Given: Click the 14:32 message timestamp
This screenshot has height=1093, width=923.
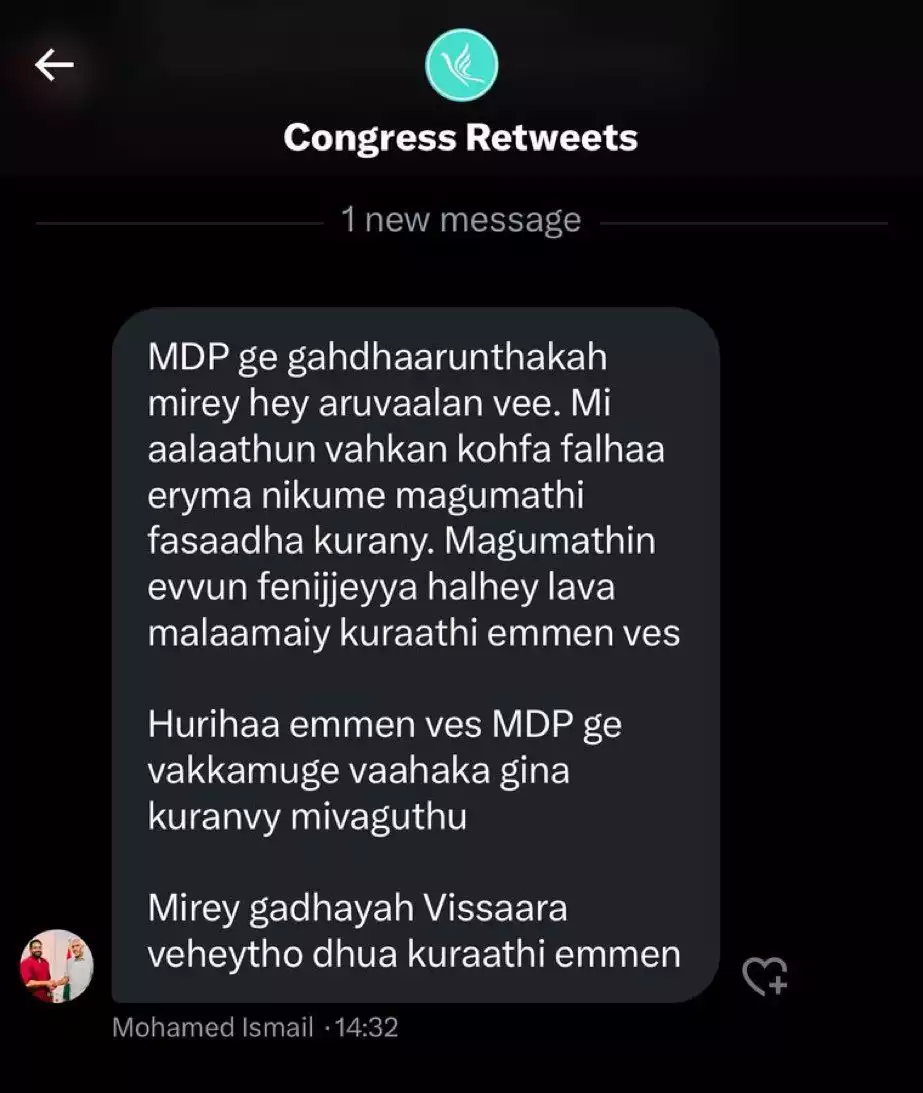Looking at the screenshot, I should [x=367, y=1027].
